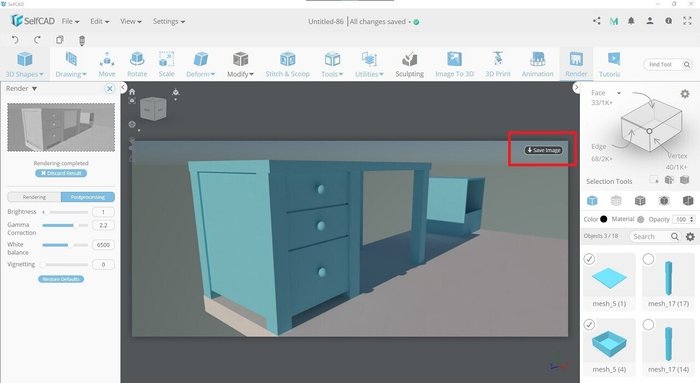Select the Image To 3D tool

(454, 65)
